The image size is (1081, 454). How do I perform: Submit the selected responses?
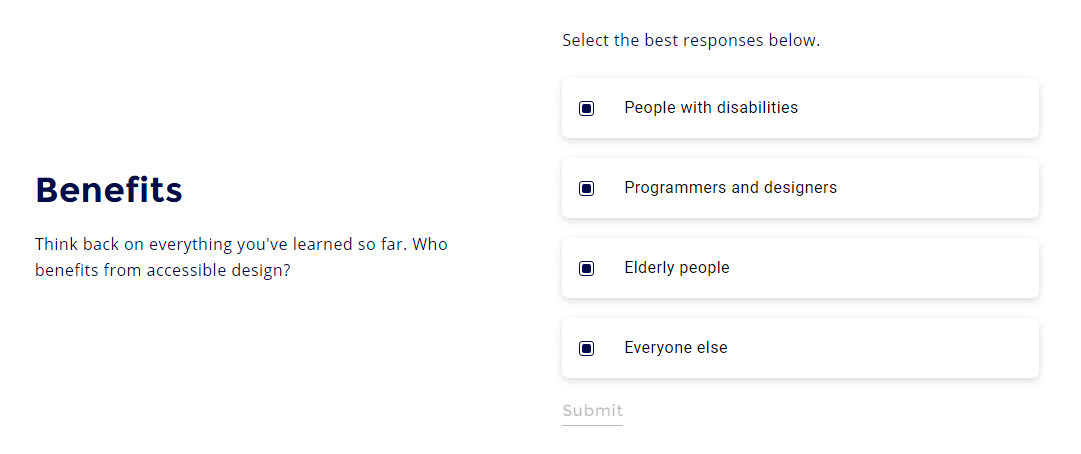coord(592,411)
